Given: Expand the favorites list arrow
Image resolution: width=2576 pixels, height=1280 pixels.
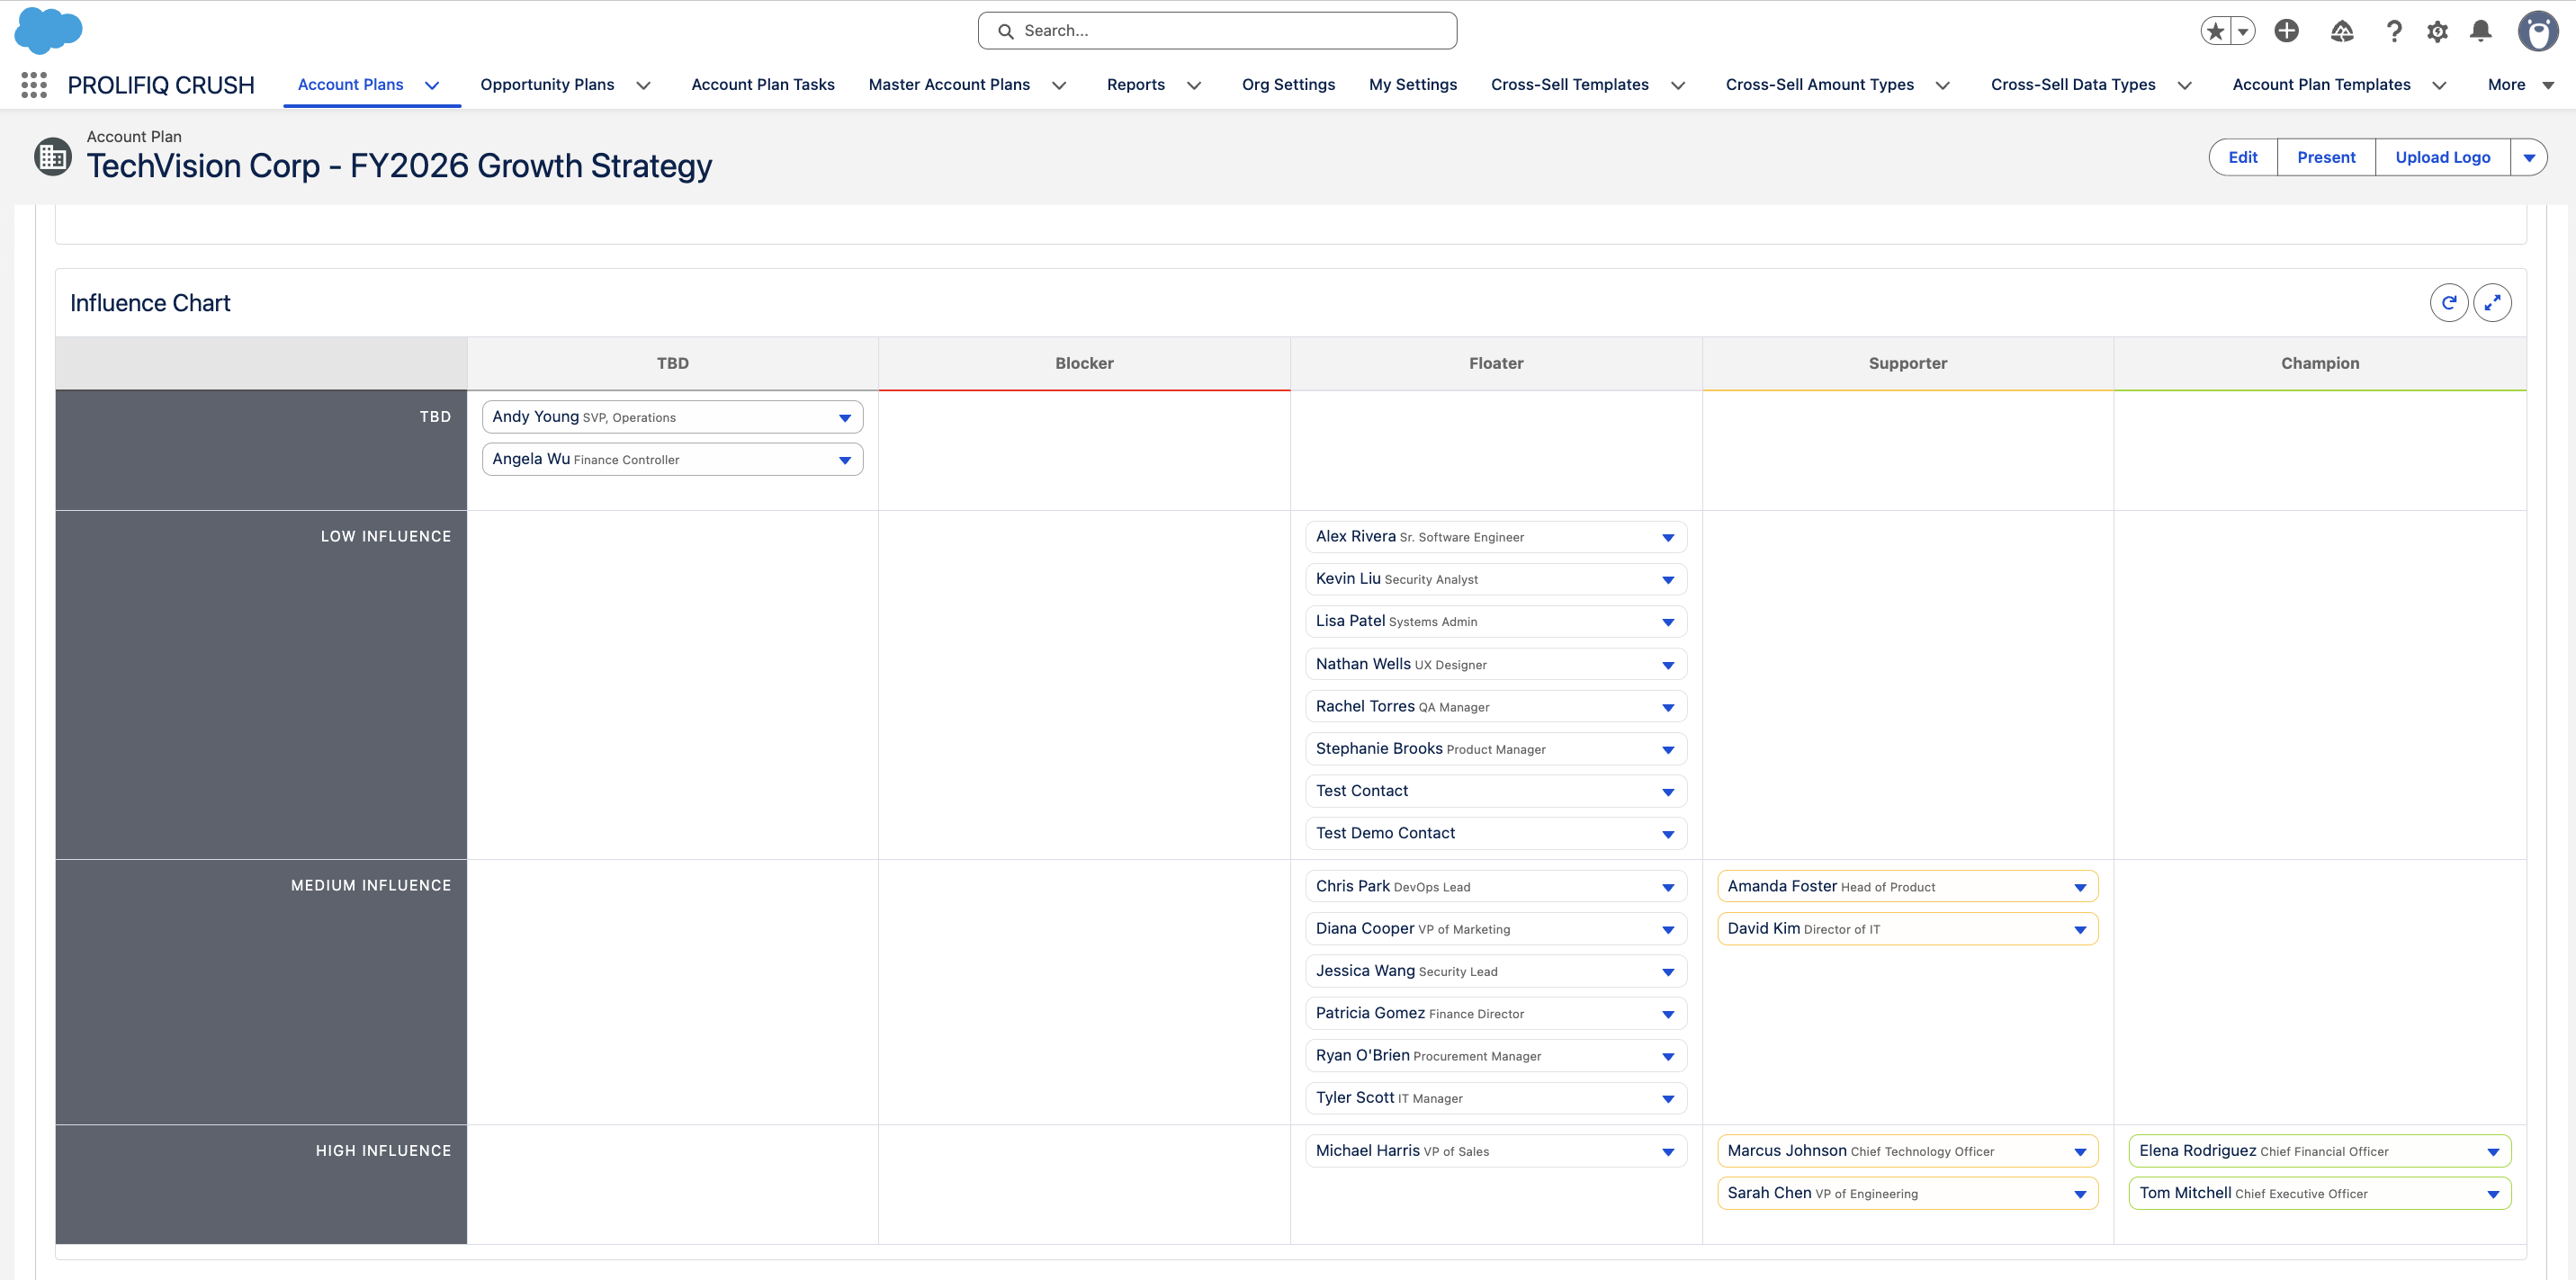Looking at the screenshot, I should click(2243, 31).
